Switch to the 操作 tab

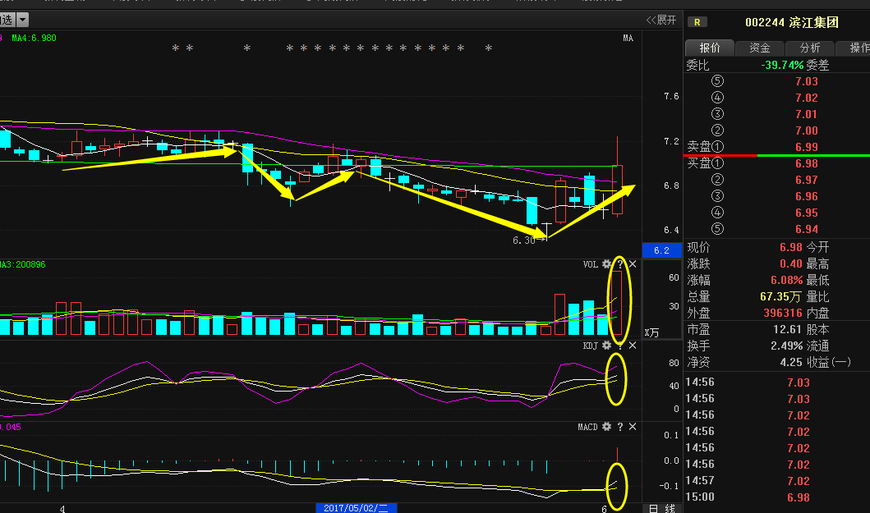854,48
